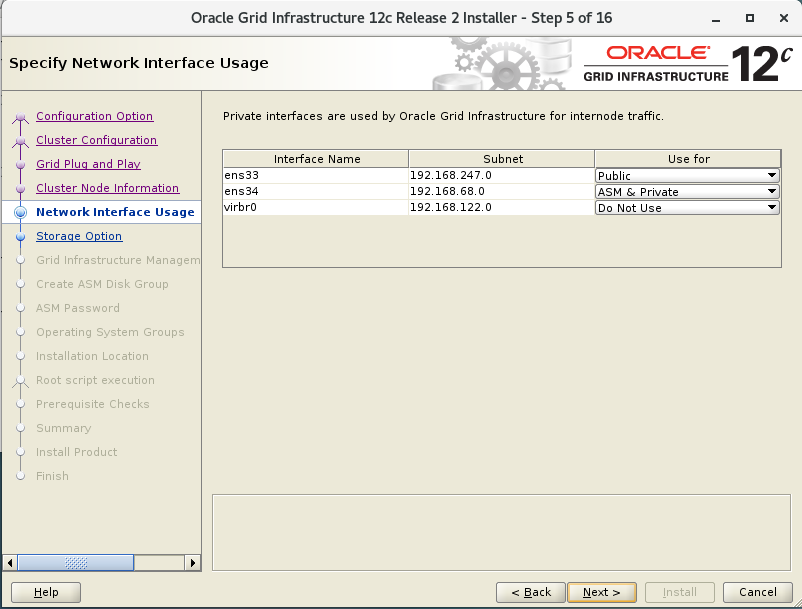Viewport: 802px width, 609px height.
Task: Click subnet 192.168.122.0 cell
Action: click(x=501, y=207)
